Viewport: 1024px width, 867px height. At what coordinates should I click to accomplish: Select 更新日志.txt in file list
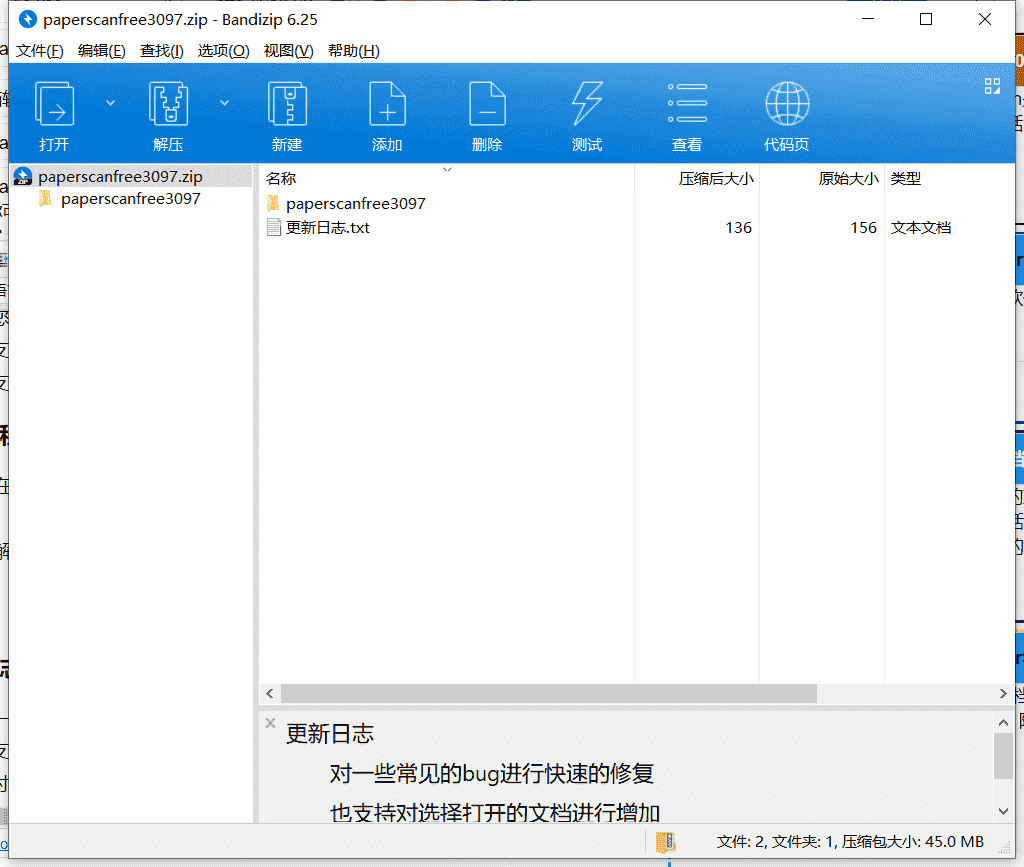[328, 228]
